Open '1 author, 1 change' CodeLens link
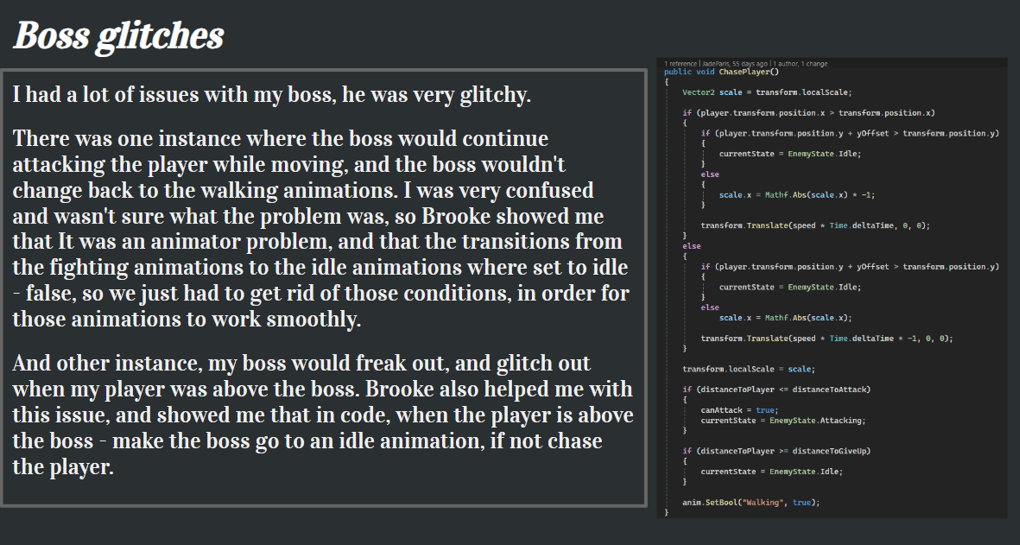 (x=799, y=64)
